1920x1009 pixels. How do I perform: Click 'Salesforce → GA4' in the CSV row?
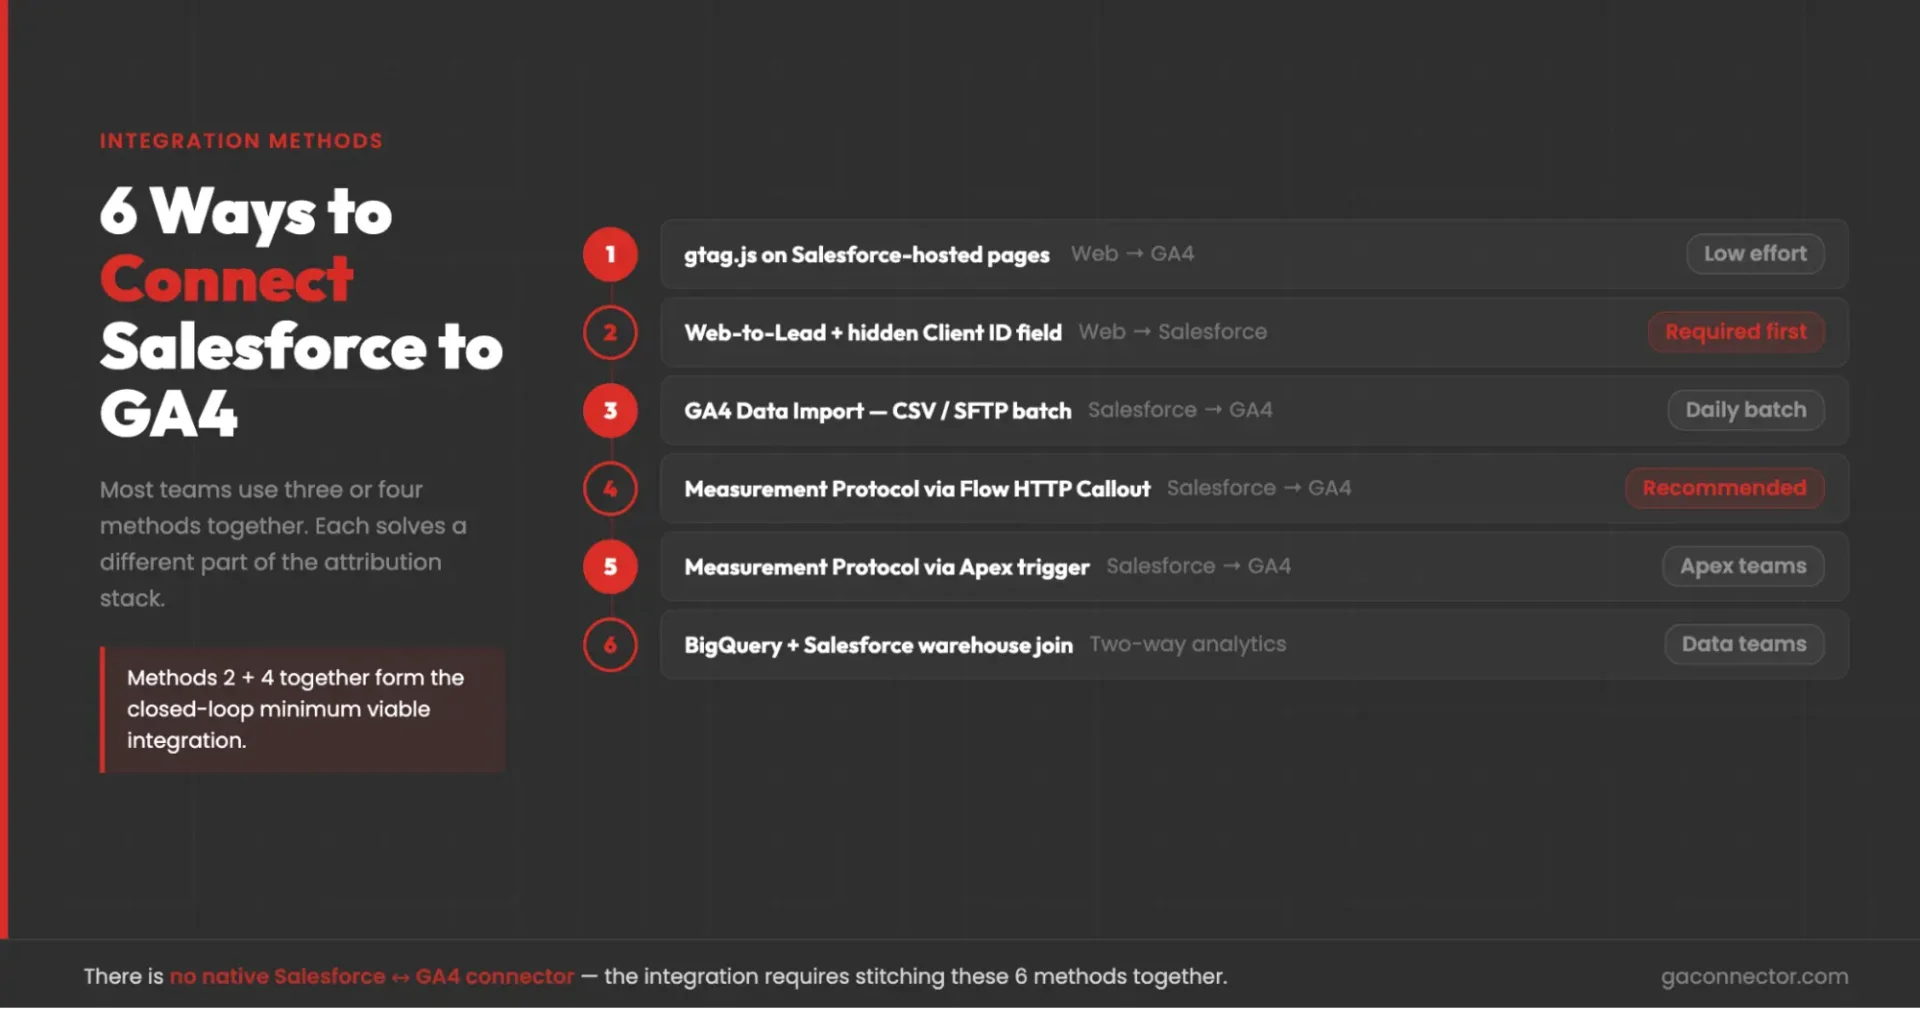click(x=1180, y=410)
